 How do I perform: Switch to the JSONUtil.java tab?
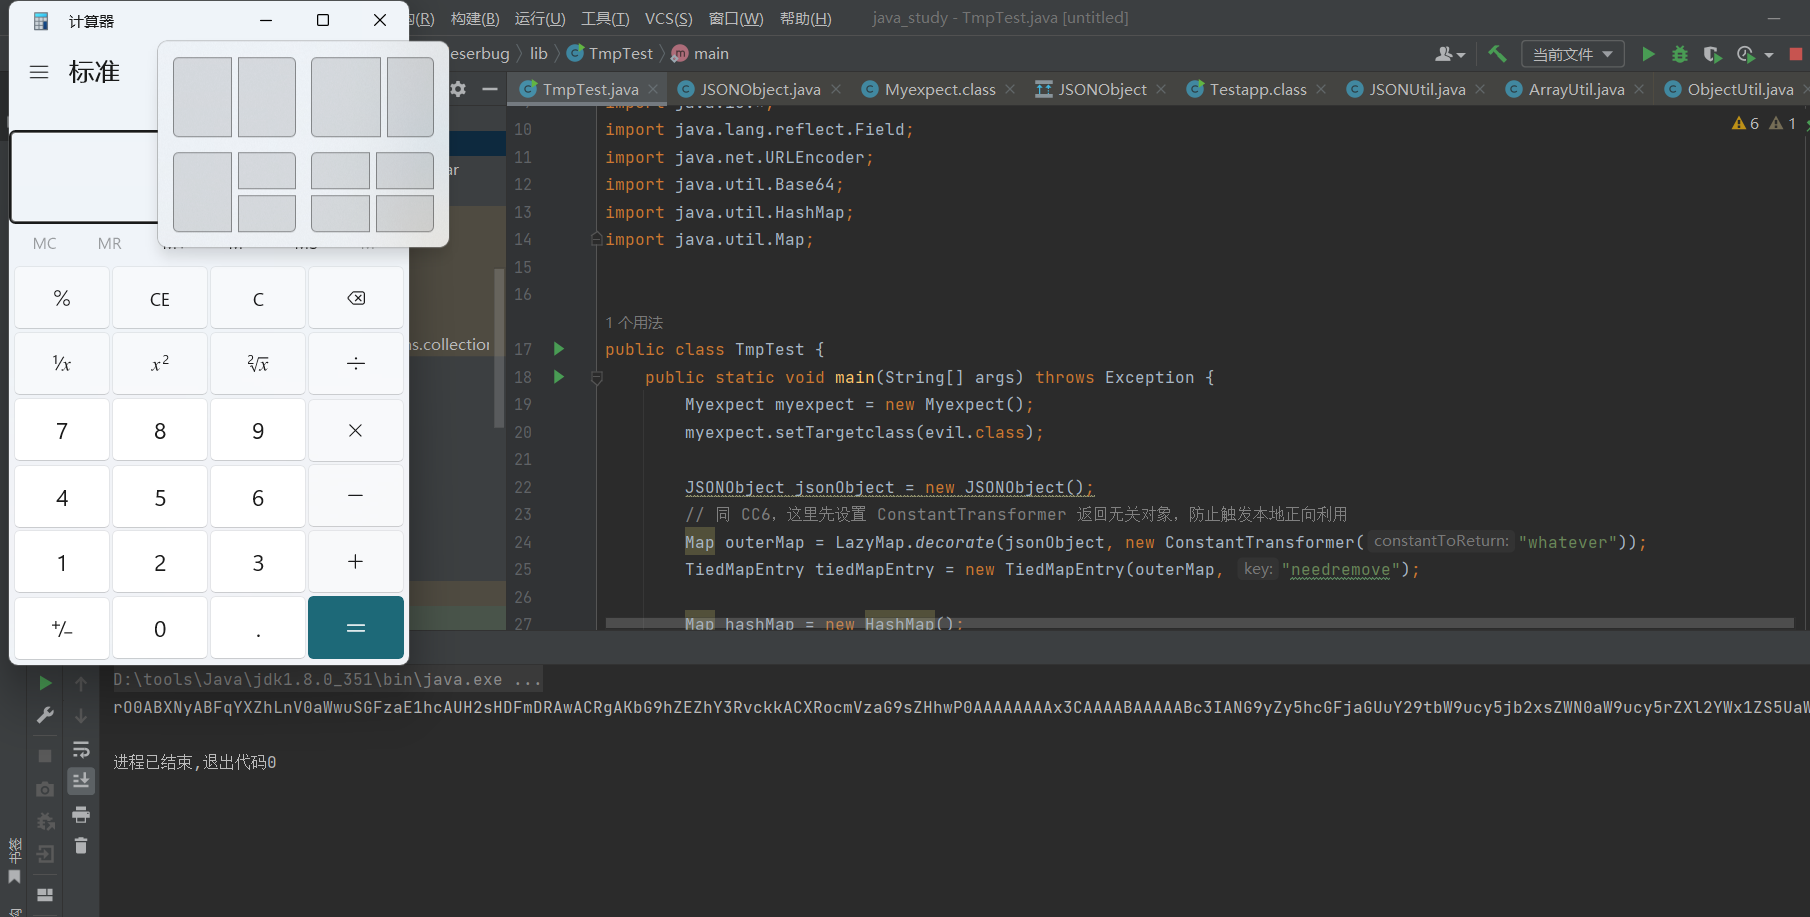[1417, 89]
